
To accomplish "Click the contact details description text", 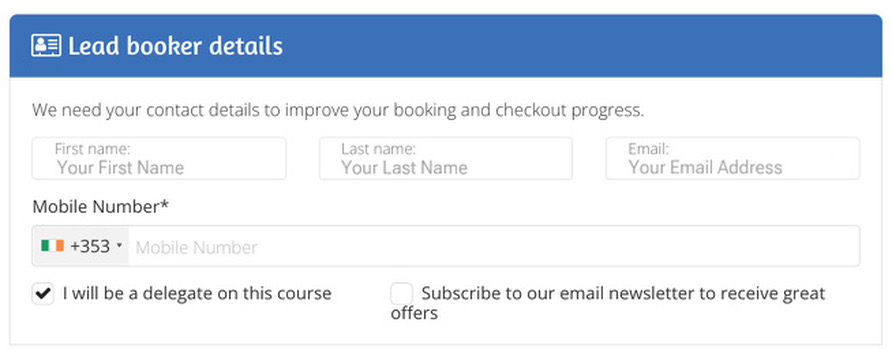I will pyautogui.click(x=338, y=110).
